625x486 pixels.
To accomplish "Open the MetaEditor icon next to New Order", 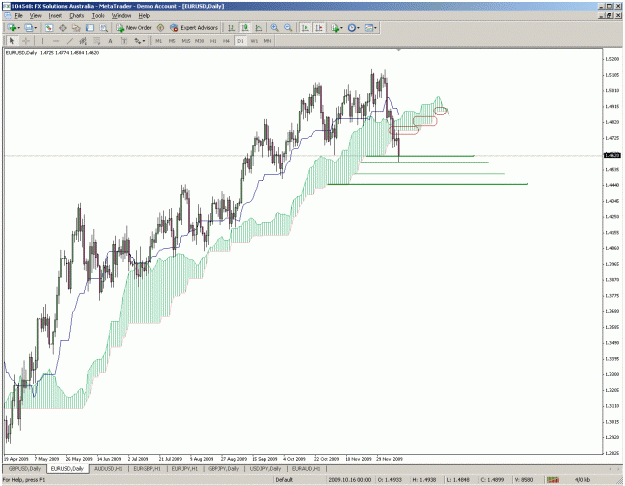I will 160,28.
